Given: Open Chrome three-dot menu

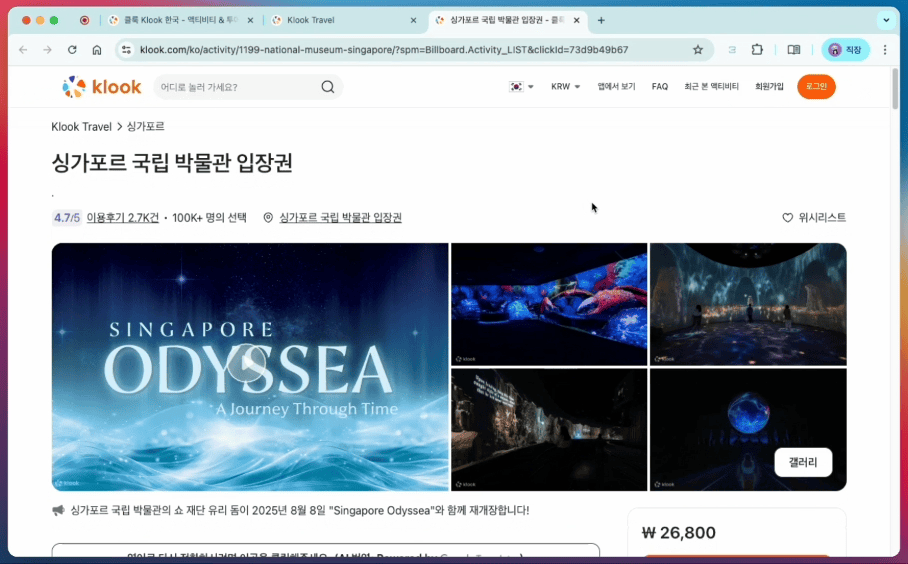Looking at the screenshot, I should (x=885, y=50).
